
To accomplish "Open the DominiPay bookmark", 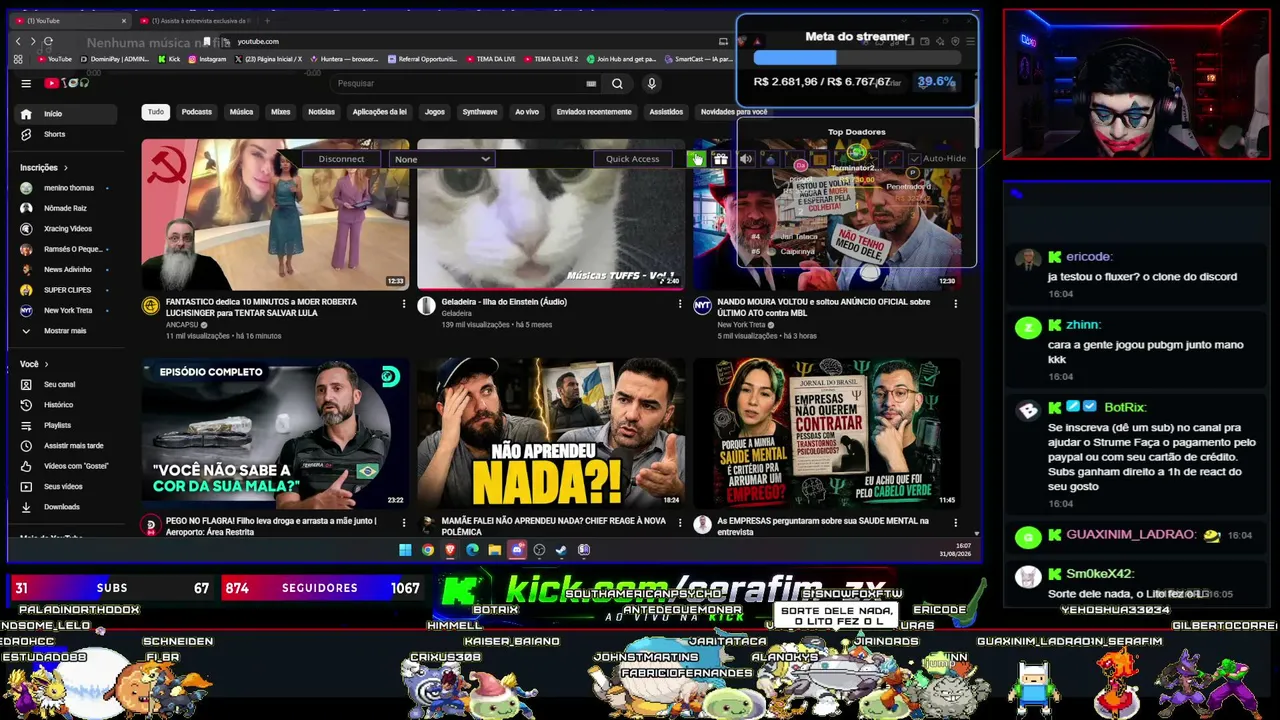I will point(115,59).
